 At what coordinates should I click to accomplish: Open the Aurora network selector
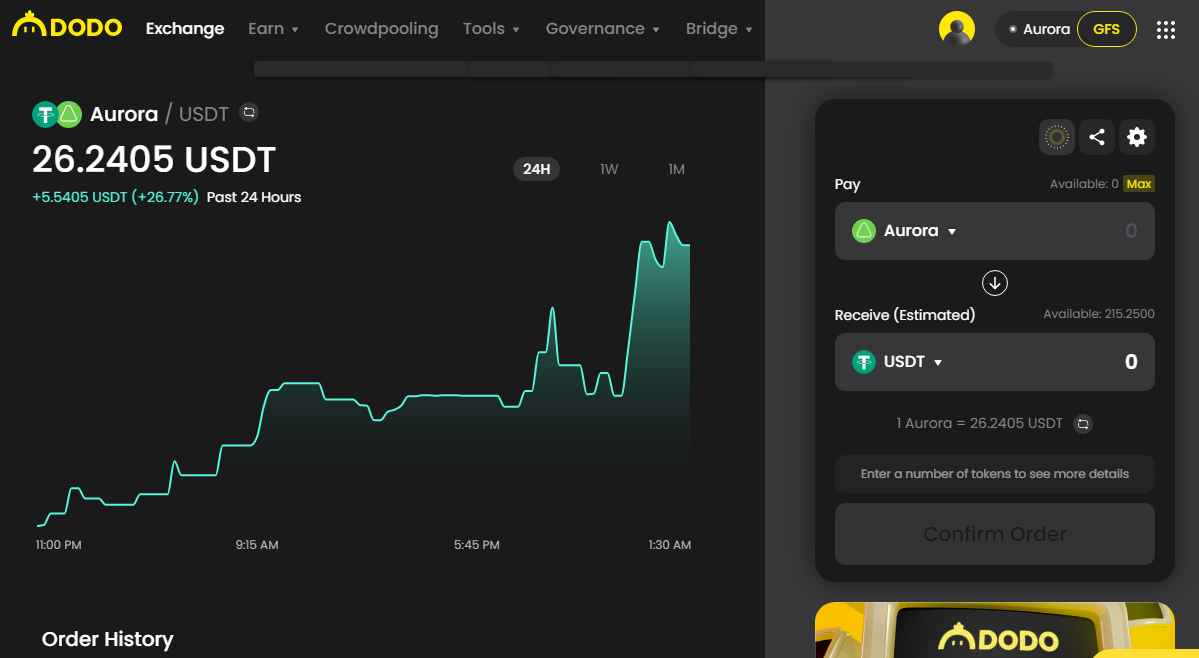1039,29
